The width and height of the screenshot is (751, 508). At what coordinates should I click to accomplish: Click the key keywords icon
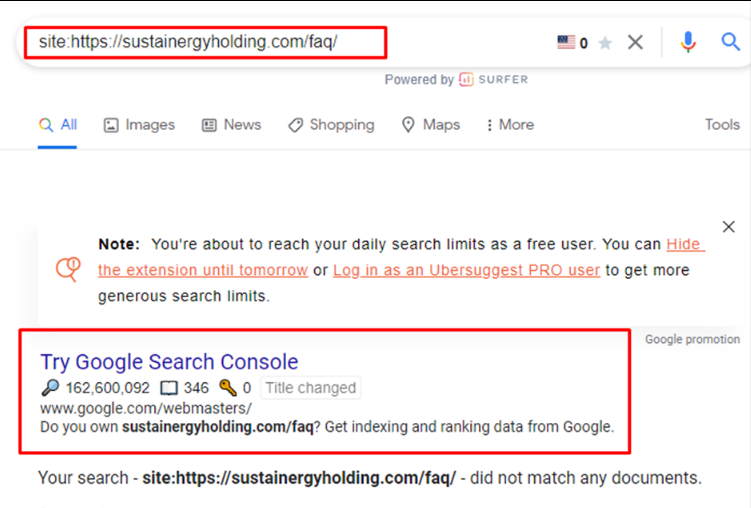[228, 387]
